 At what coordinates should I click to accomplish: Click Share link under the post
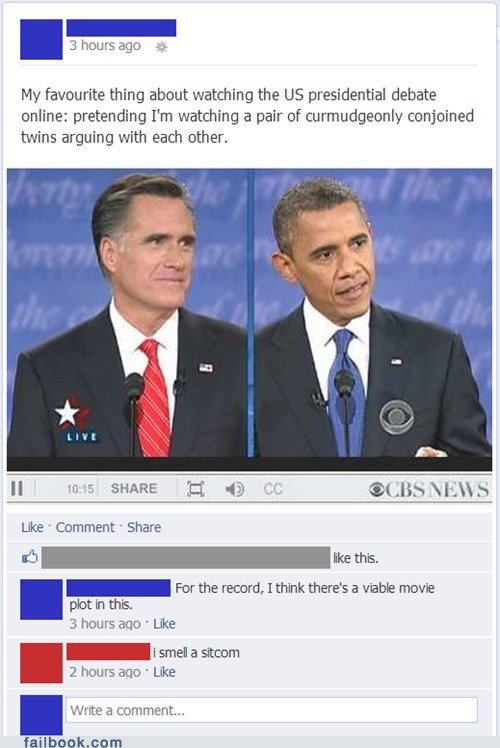pos(144,527)
